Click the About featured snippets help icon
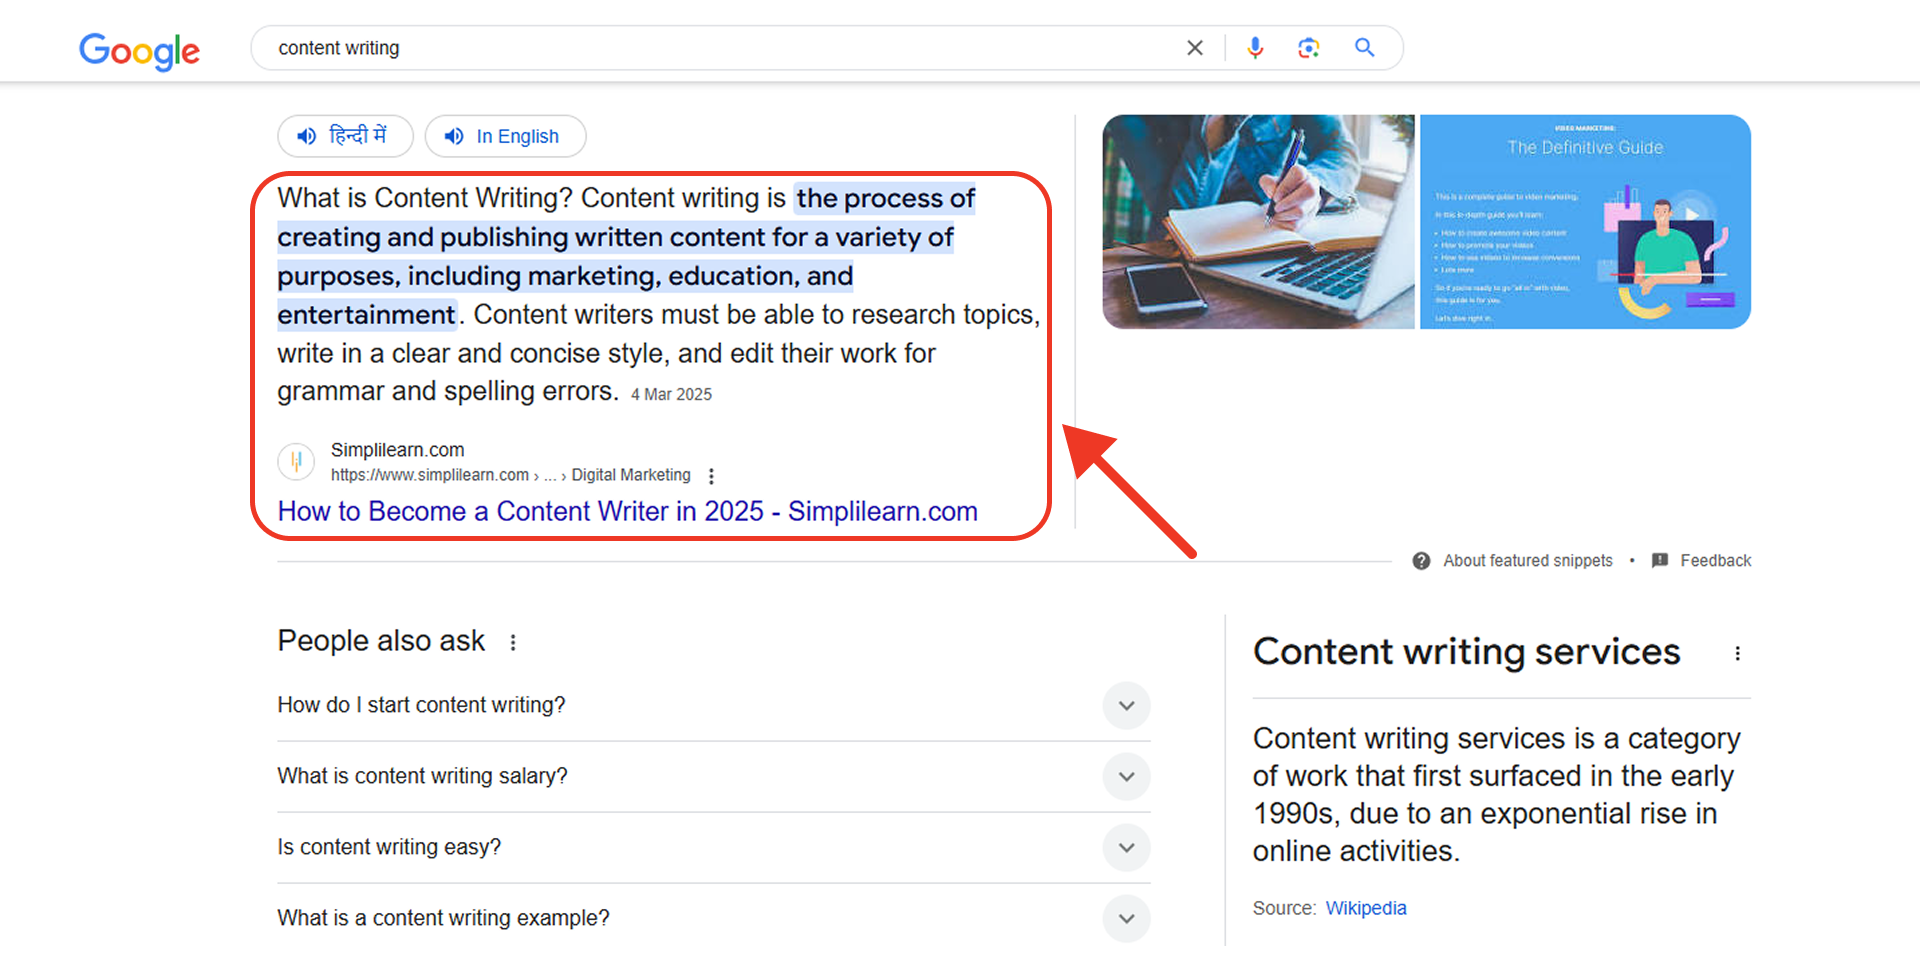The width and height of the screenshot is (1920, 957). pyautogui.click(x=1421, y=561)
